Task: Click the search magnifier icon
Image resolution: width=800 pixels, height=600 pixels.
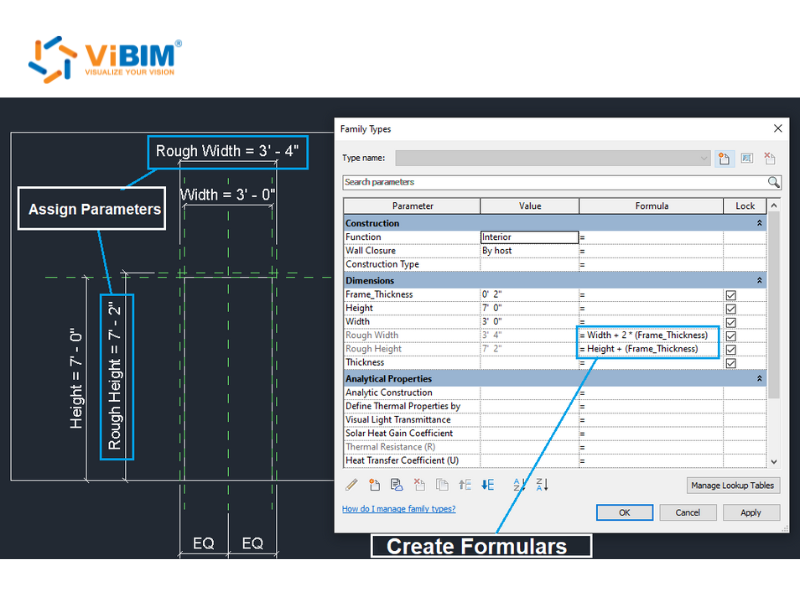Action: point(773,182)
